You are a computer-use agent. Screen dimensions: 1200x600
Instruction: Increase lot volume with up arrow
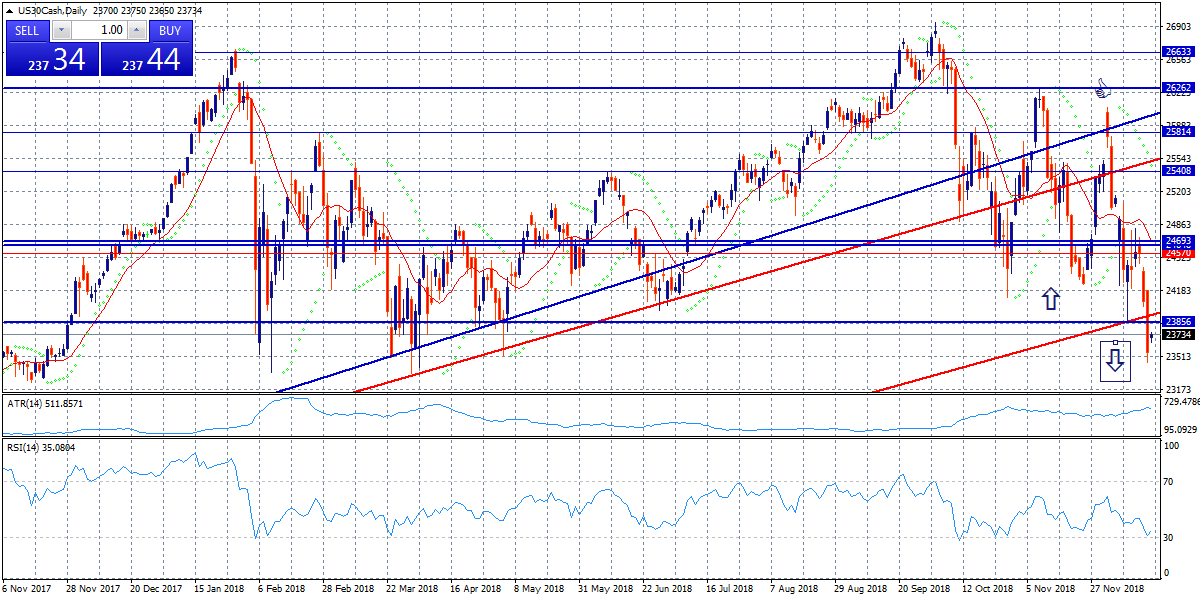137,30
